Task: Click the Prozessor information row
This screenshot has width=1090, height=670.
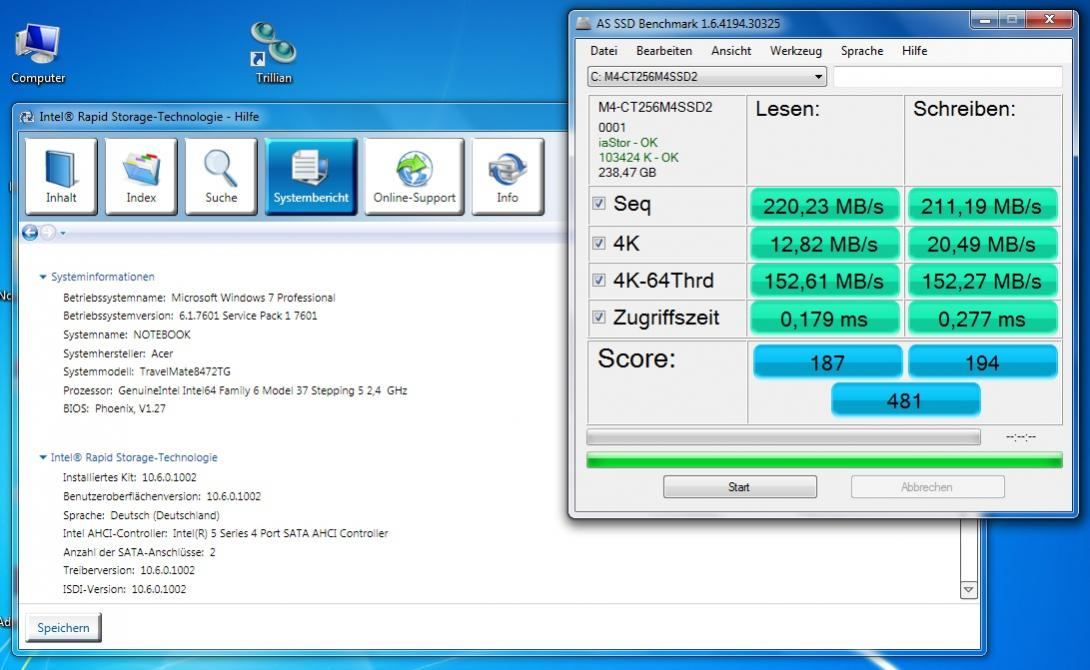Action: point(235,391)
